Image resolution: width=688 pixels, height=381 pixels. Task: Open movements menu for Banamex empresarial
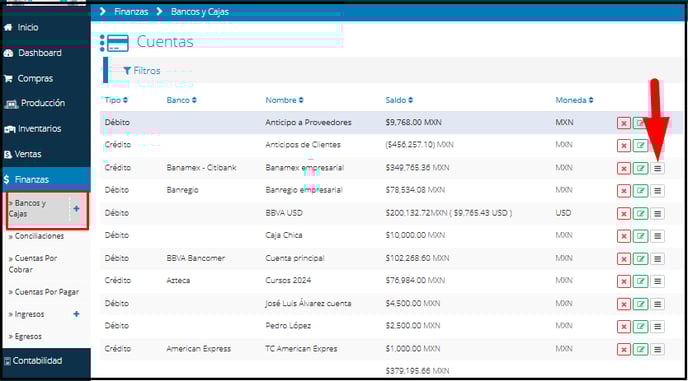point(657,168)
